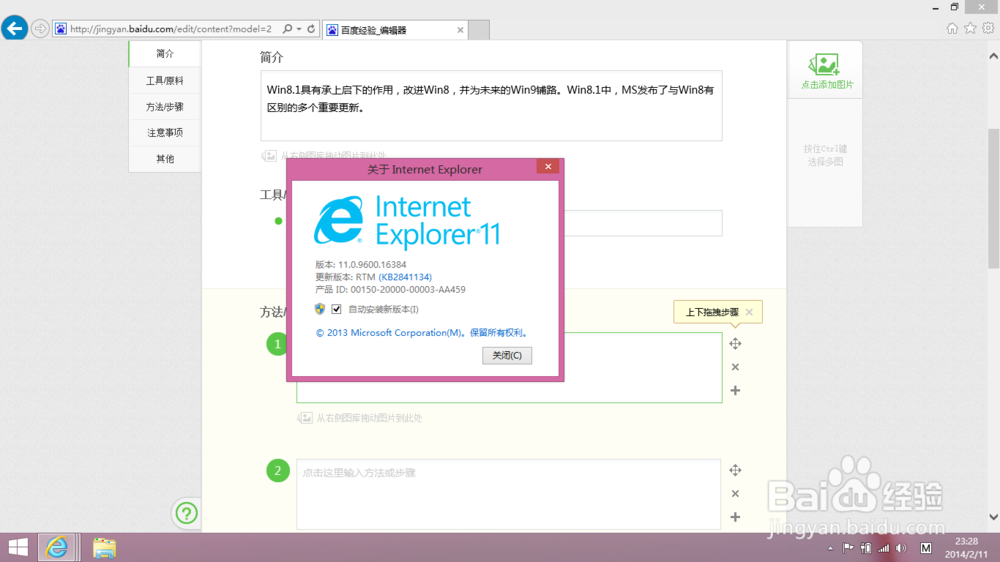Screen dimensions: 1000x562
Task: Open the address bar dropdown arrow
Action: pyautogui.click(x=299, y=29)
